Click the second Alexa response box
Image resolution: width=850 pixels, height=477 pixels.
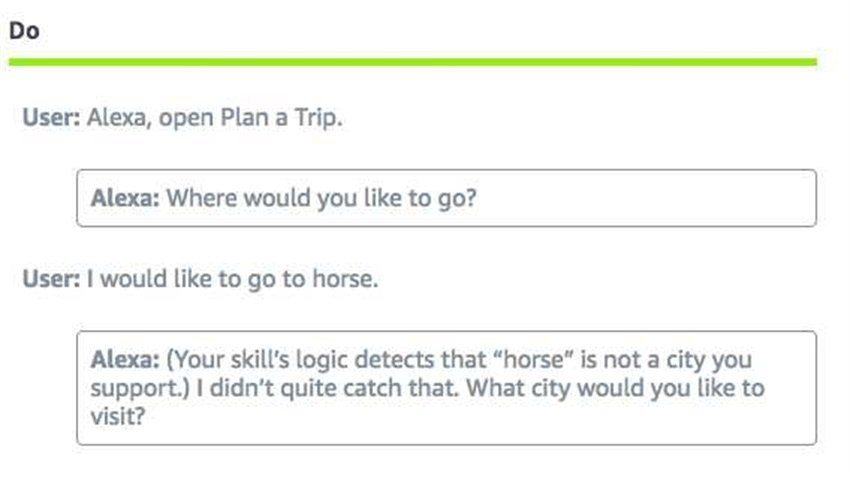[447, 388]
